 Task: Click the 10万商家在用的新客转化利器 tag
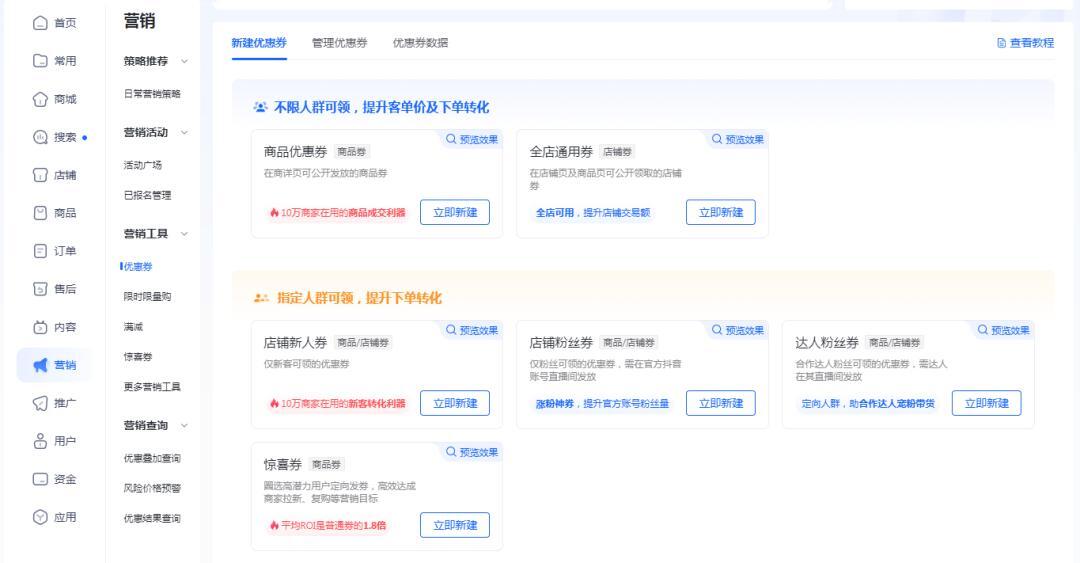click(x=338, y=404)
